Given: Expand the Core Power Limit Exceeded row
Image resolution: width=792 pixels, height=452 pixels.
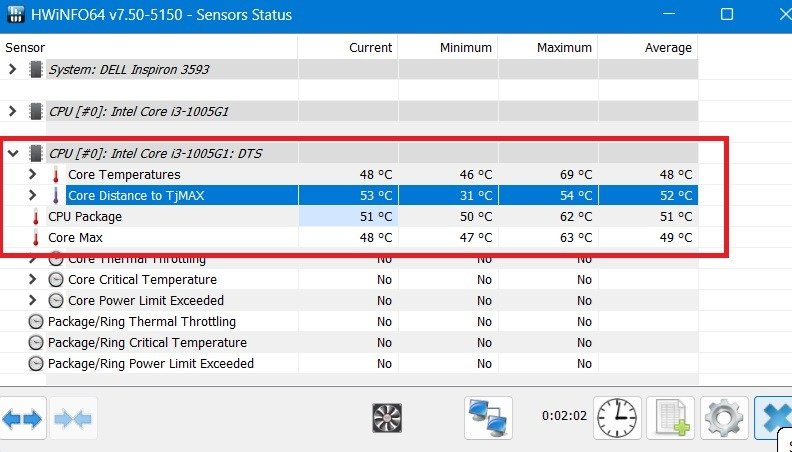Looking at the screenshot, I should coord(33,301).
